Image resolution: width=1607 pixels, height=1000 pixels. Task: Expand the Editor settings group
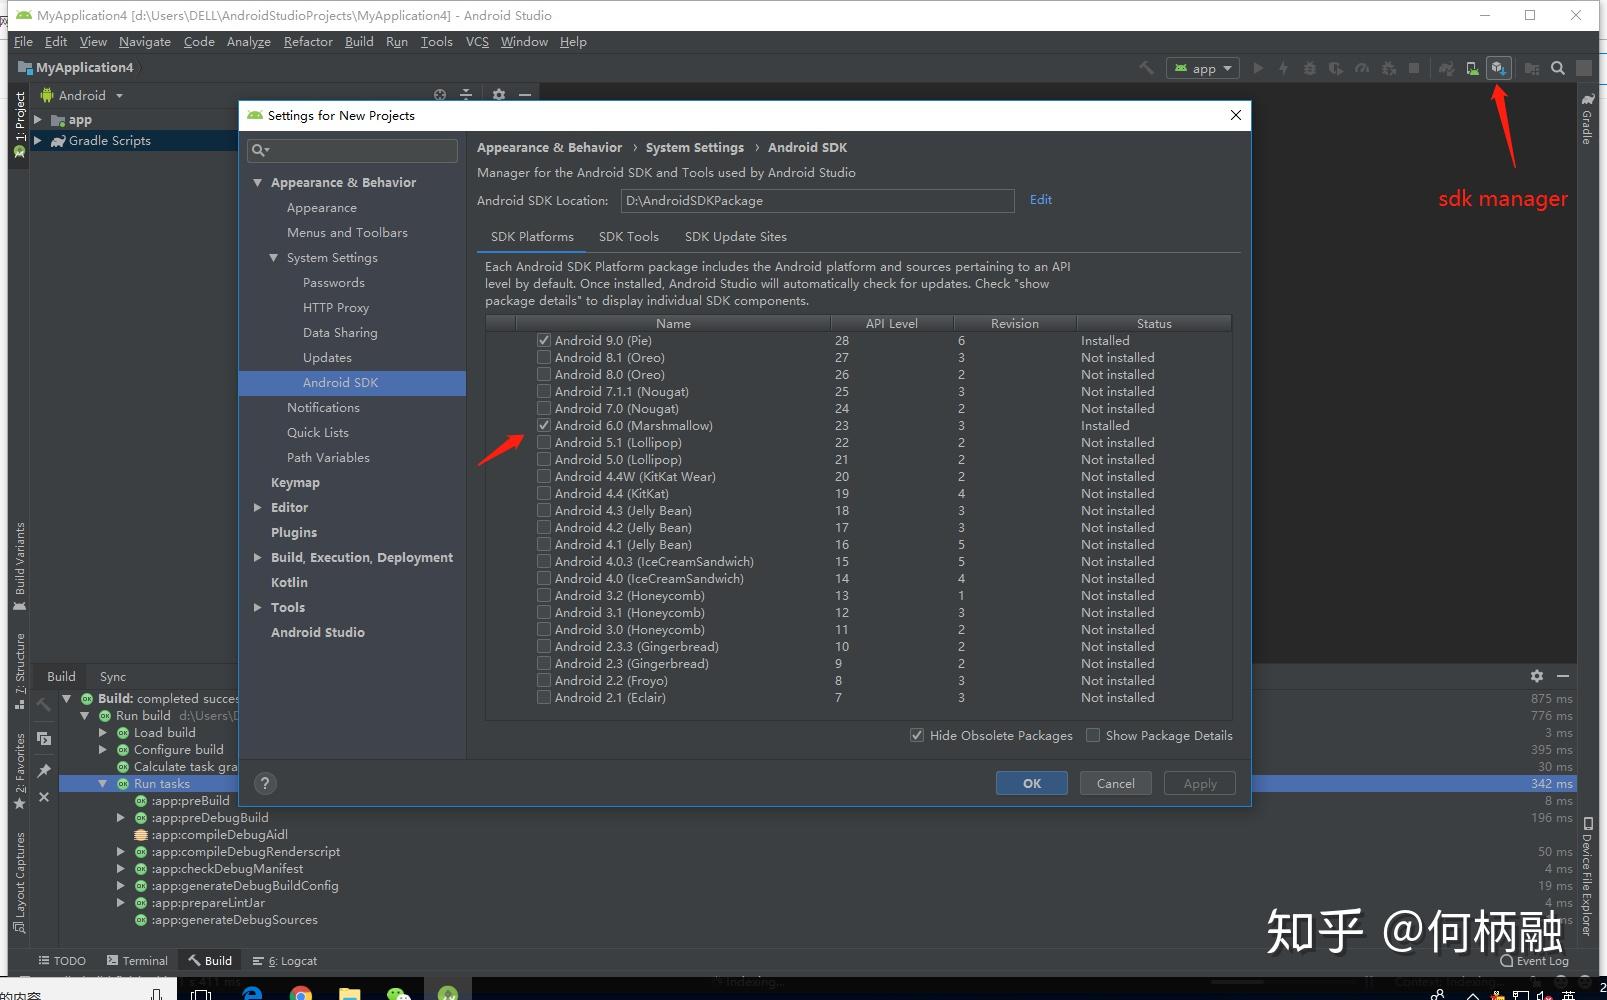[258, 507]
